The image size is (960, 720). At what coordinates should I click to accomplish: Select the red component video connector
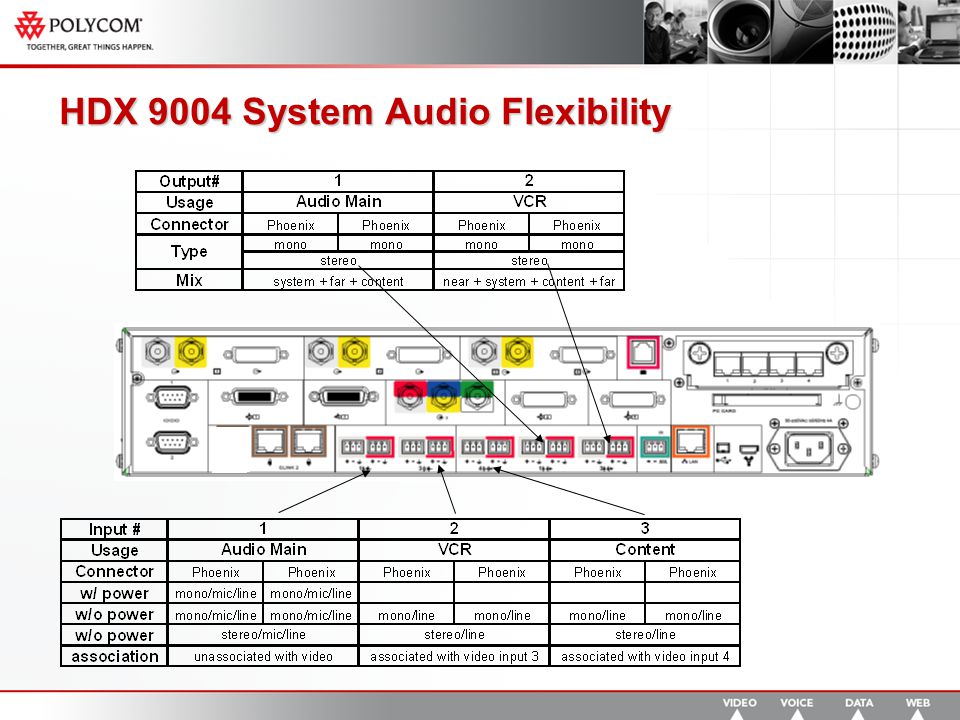409,394
